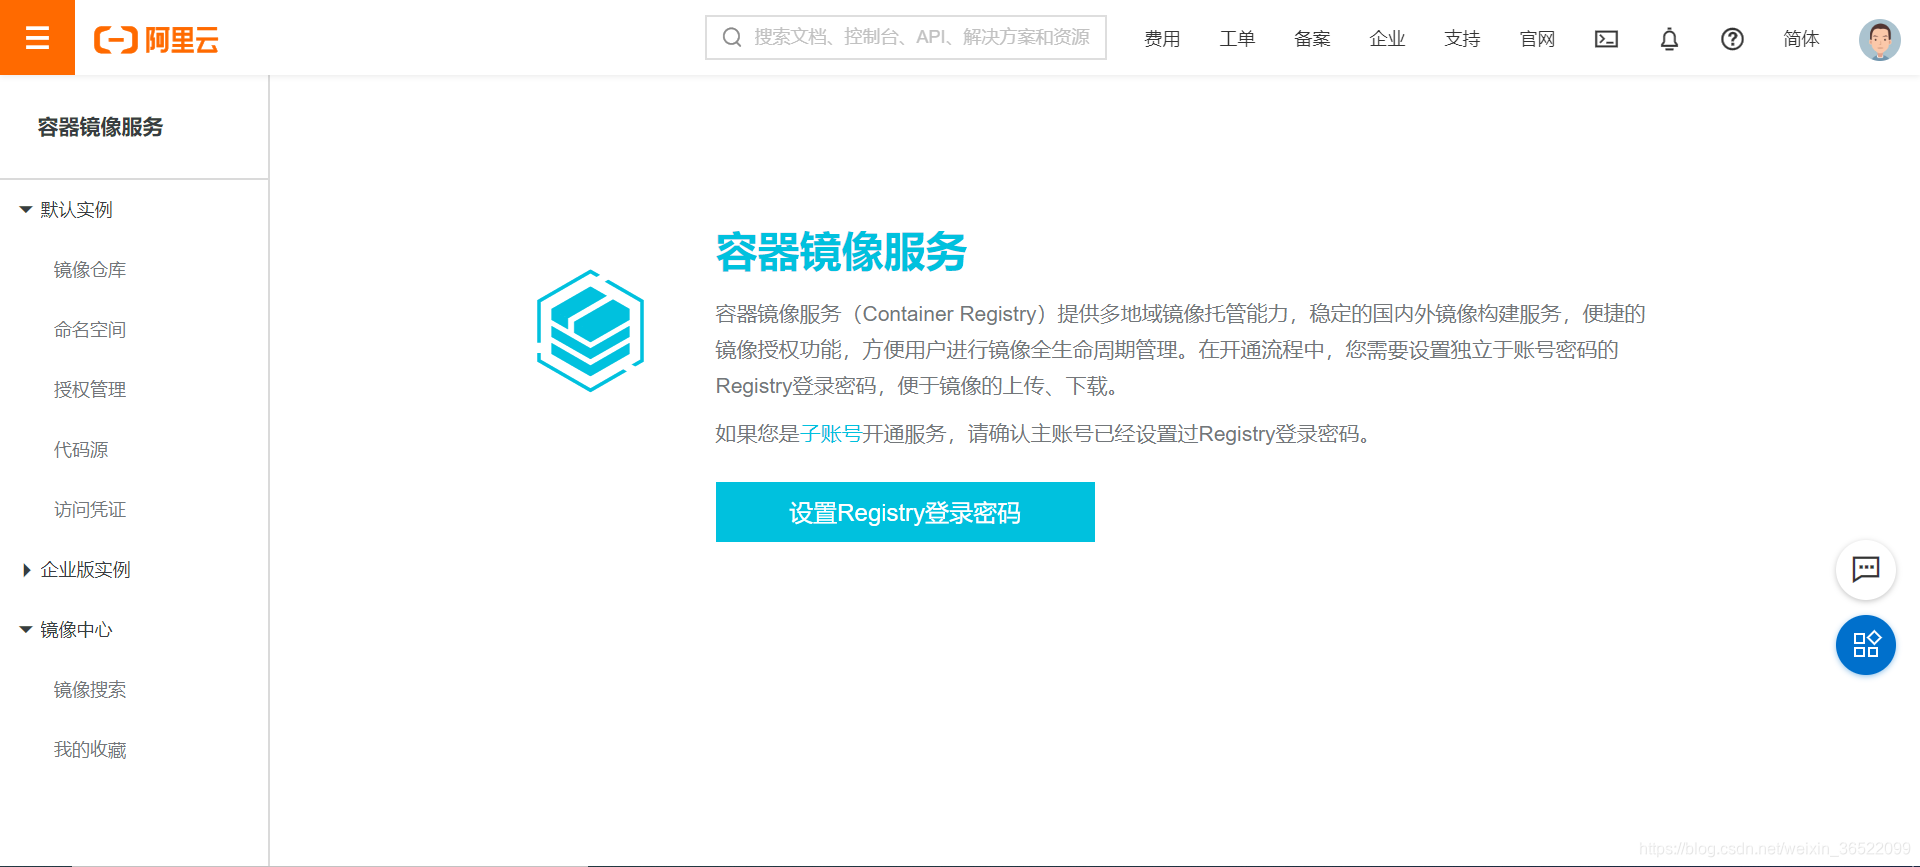The image size is (1920, 867).
Task: Select the 企业版实例 label text
Action: [x=85, y=570]
